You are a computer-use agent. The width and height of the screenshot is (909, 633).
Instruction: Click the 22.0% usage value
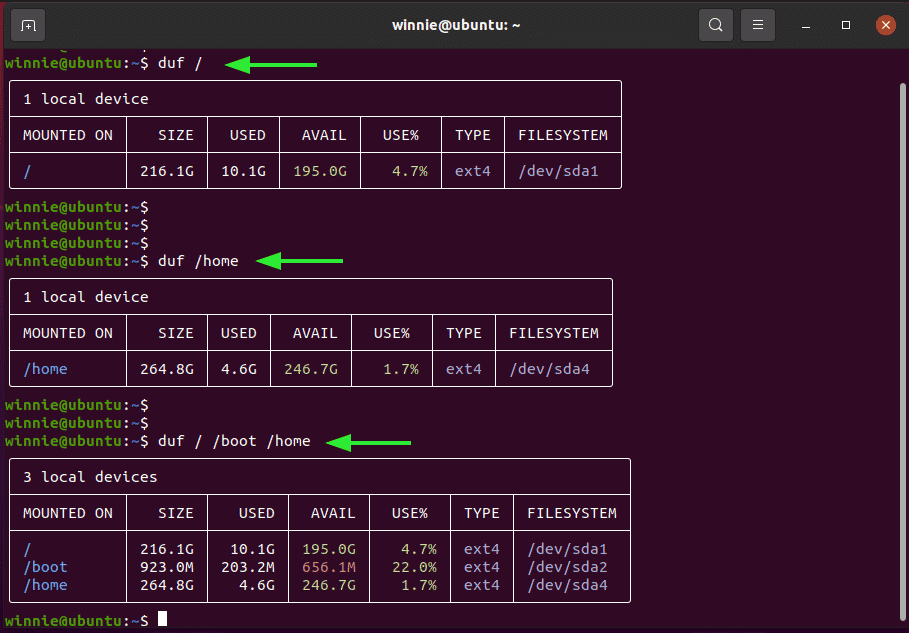point(414,567)
